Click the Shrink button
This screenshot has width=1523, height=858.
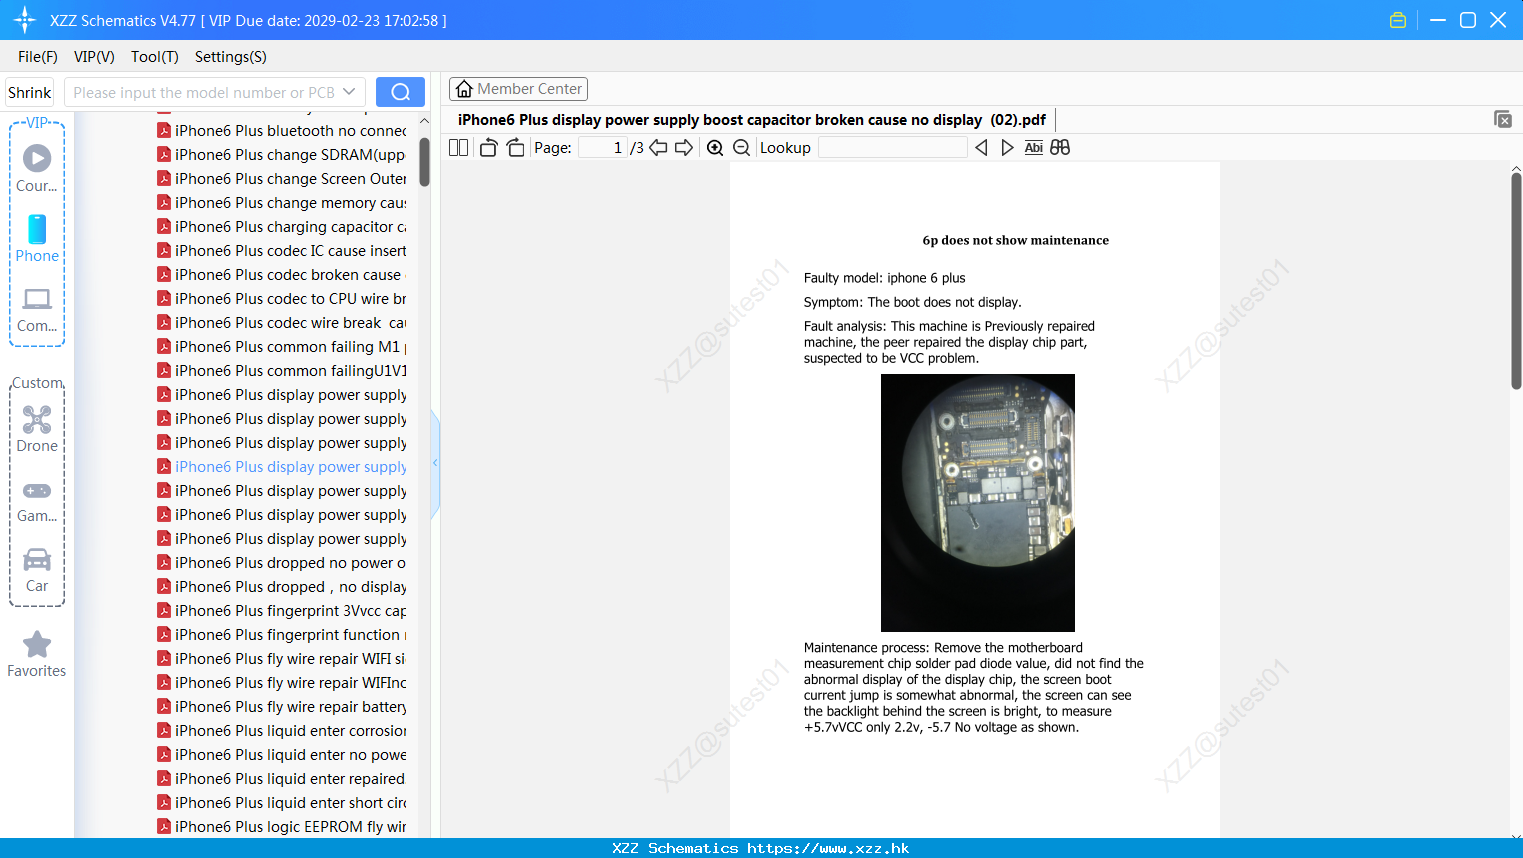tap(29, 92)
